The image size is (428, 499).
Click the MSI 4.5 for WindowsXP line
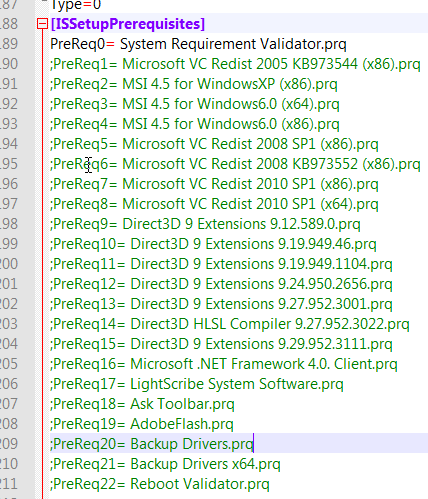pyautogui.click(x=194, y=84)
